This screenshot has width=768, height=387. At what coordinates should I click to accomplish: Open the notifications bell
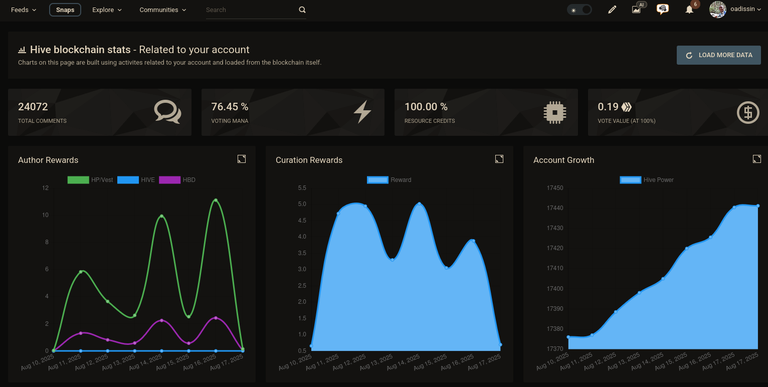point(690,10)
